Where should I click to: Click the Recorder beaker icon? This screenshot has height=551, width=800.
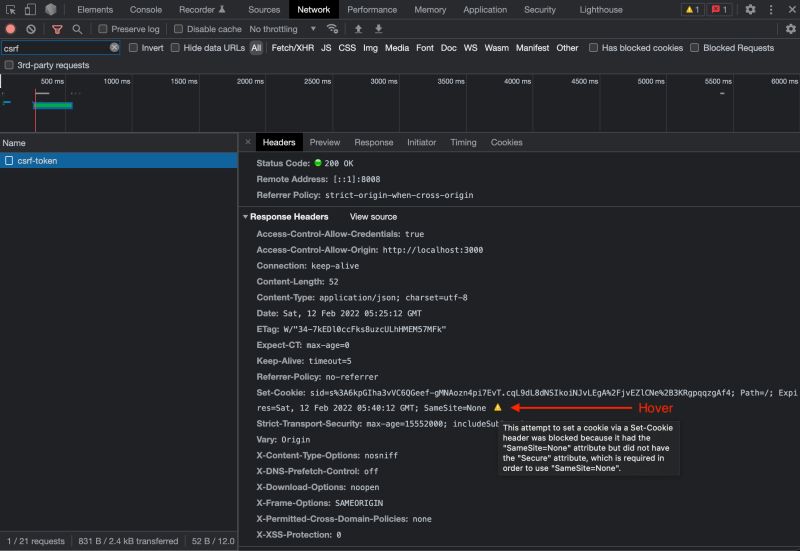click(222, 9)
